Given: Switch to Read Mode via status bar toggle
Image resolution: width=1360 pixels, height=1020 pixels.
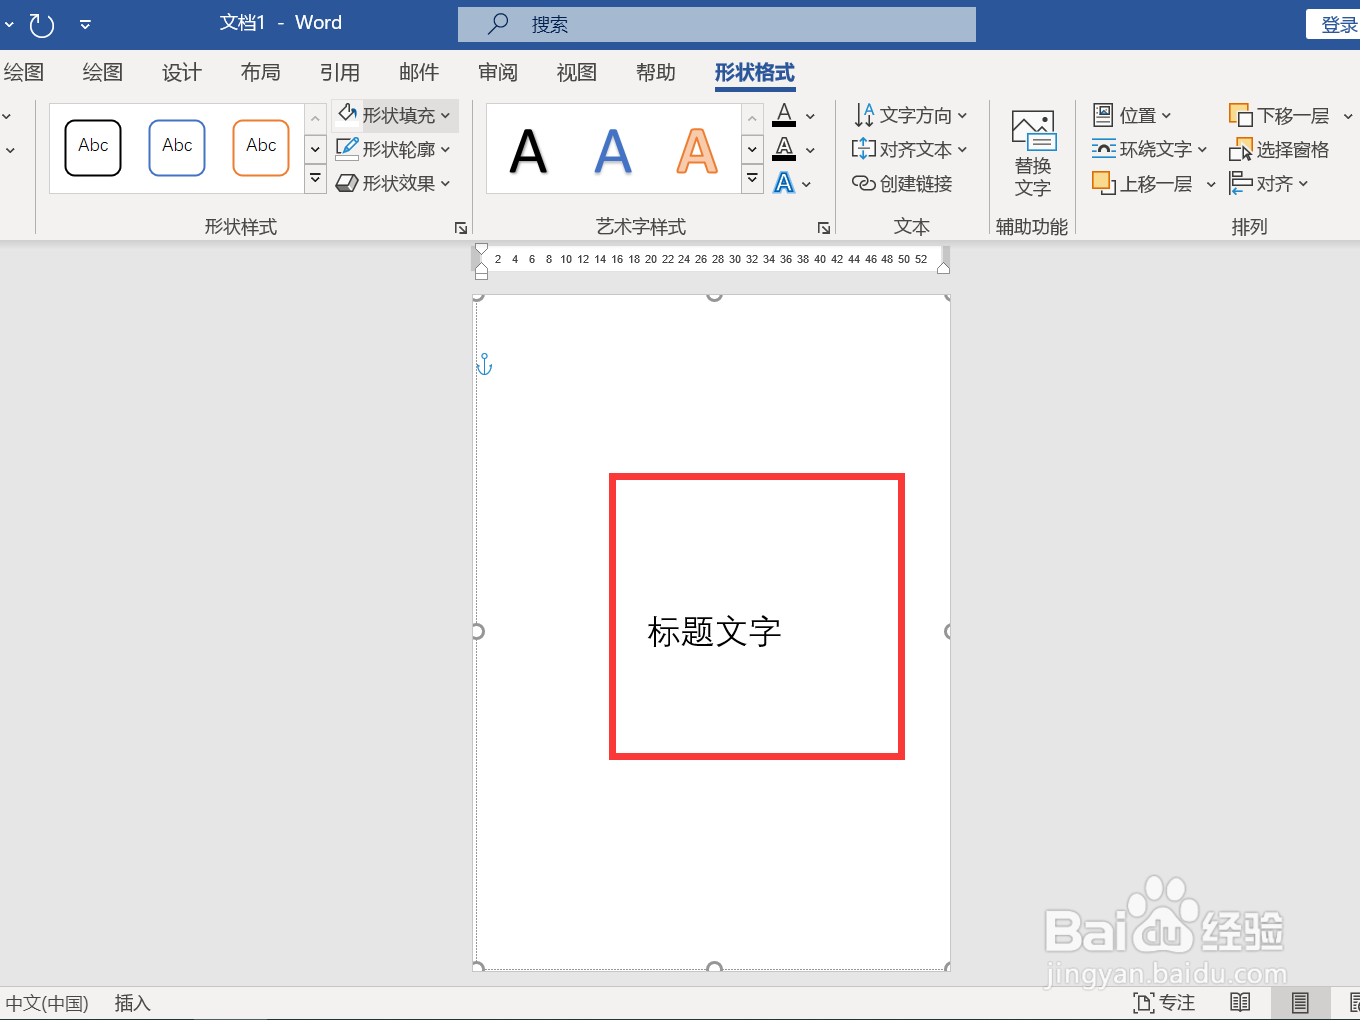Looking at the screenshot, I should [1240, 1002].
